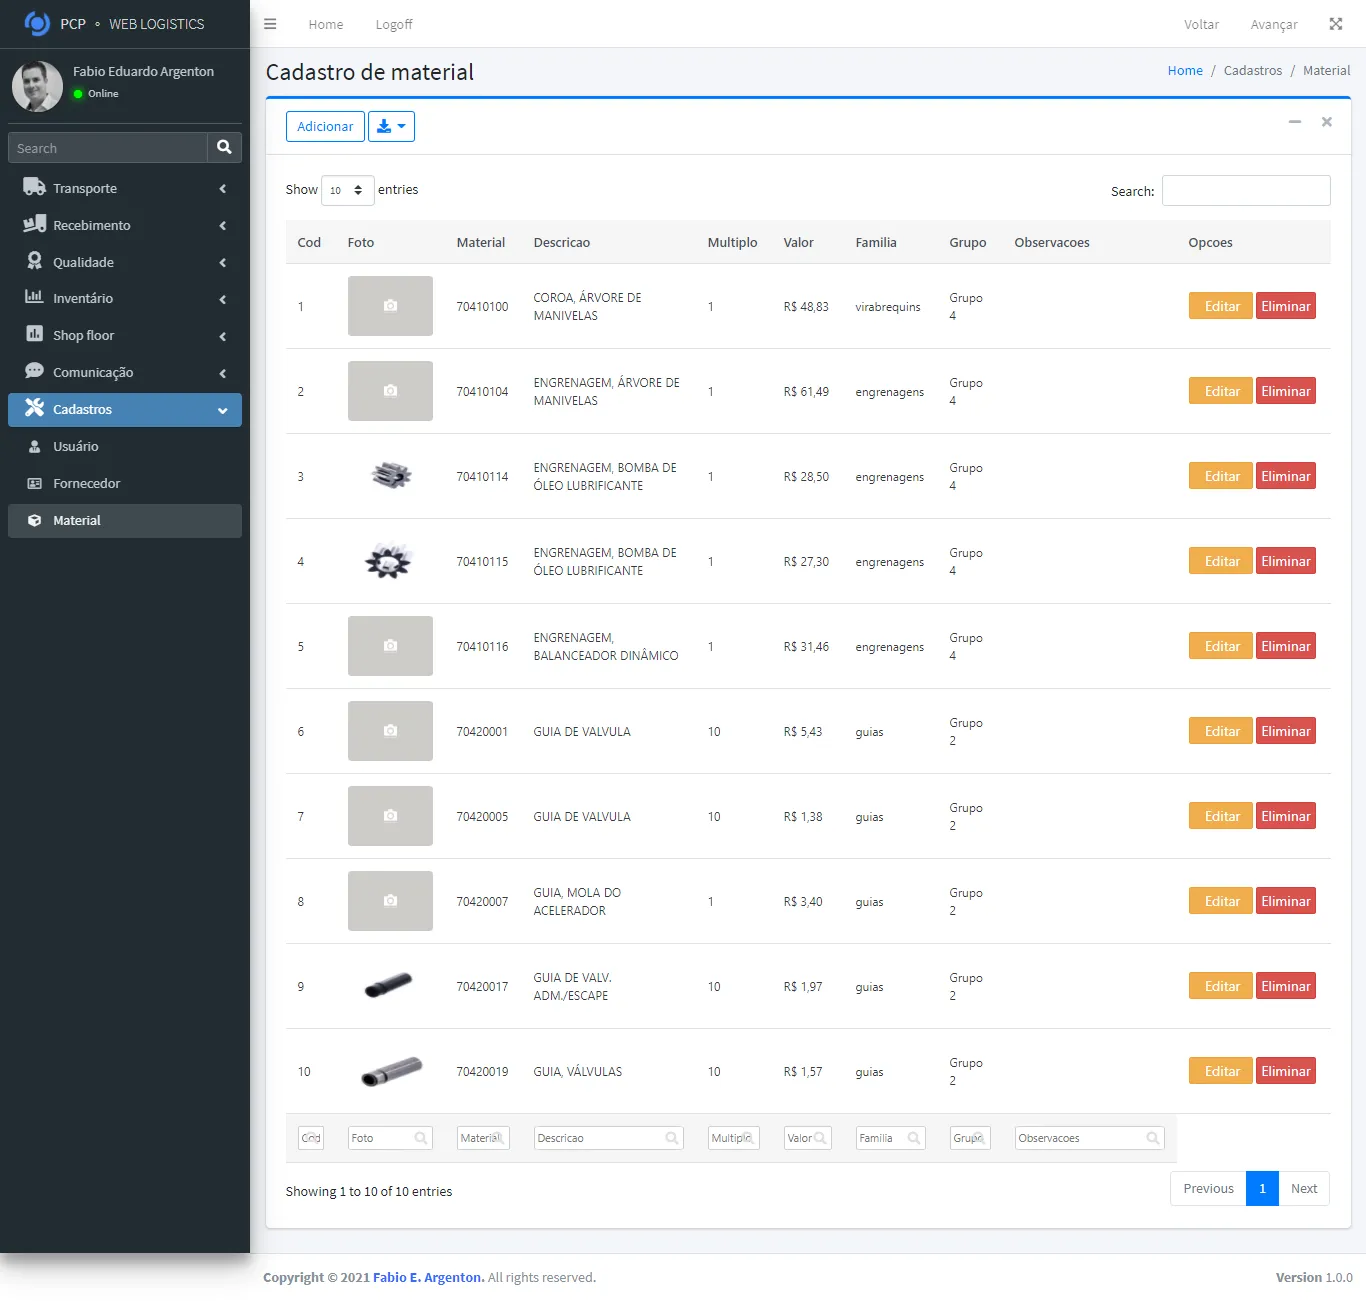Viewport: 1366px width, 1301px height.
Task: Go to Home via breadcrumb link
Action: point(1185,71)
